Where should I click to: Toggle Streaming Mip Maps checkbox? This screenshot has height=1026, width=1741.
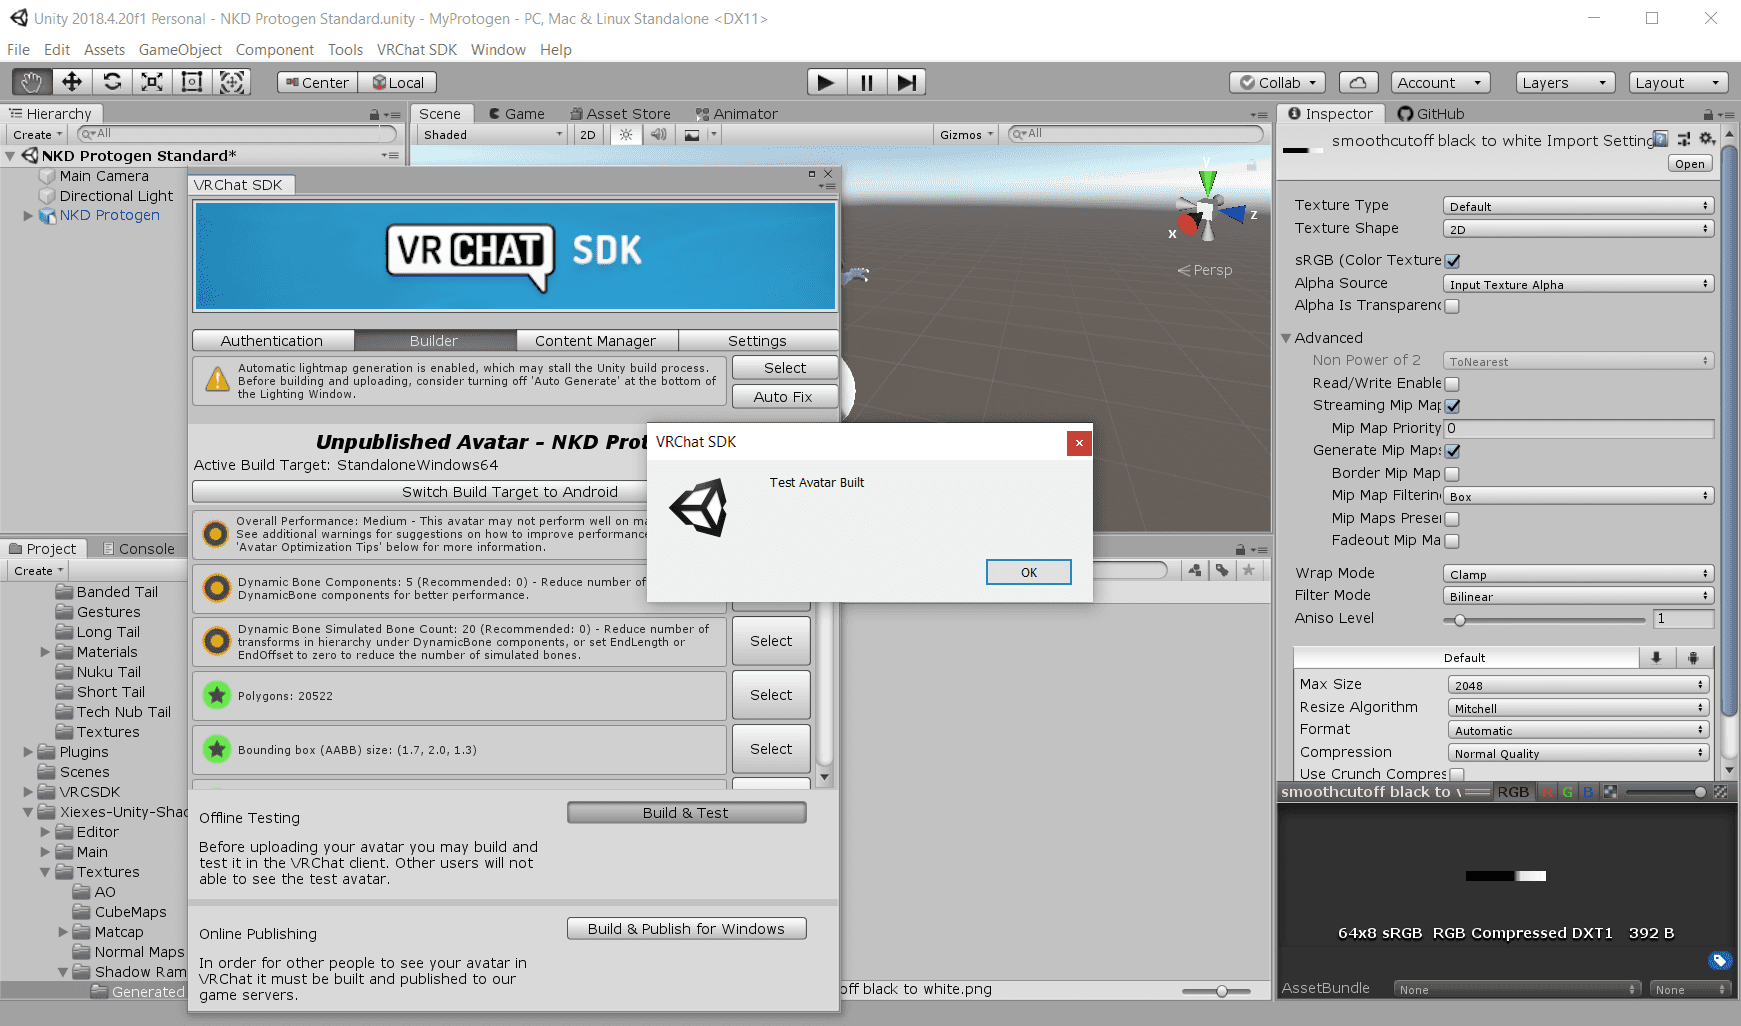pos(1452,406)
